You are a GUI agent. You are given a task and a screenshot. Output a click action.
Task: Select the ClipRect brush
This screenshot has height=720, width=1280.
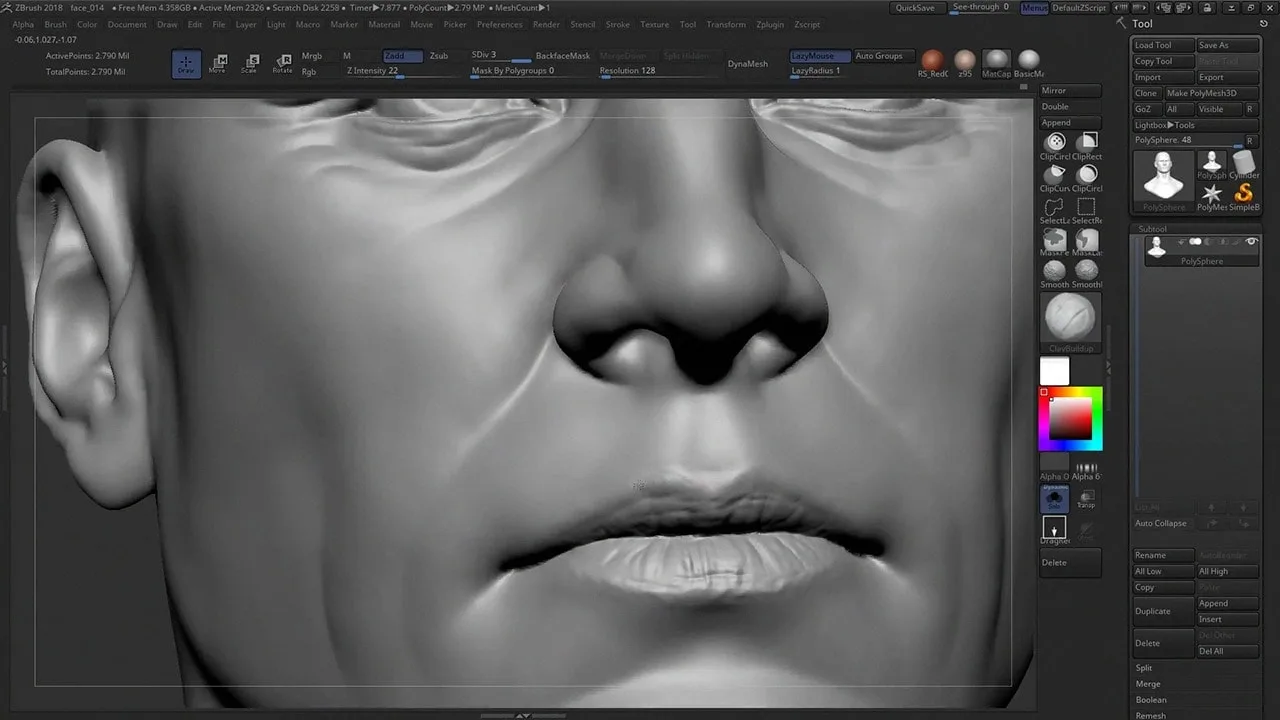[x=1087, y=146]
